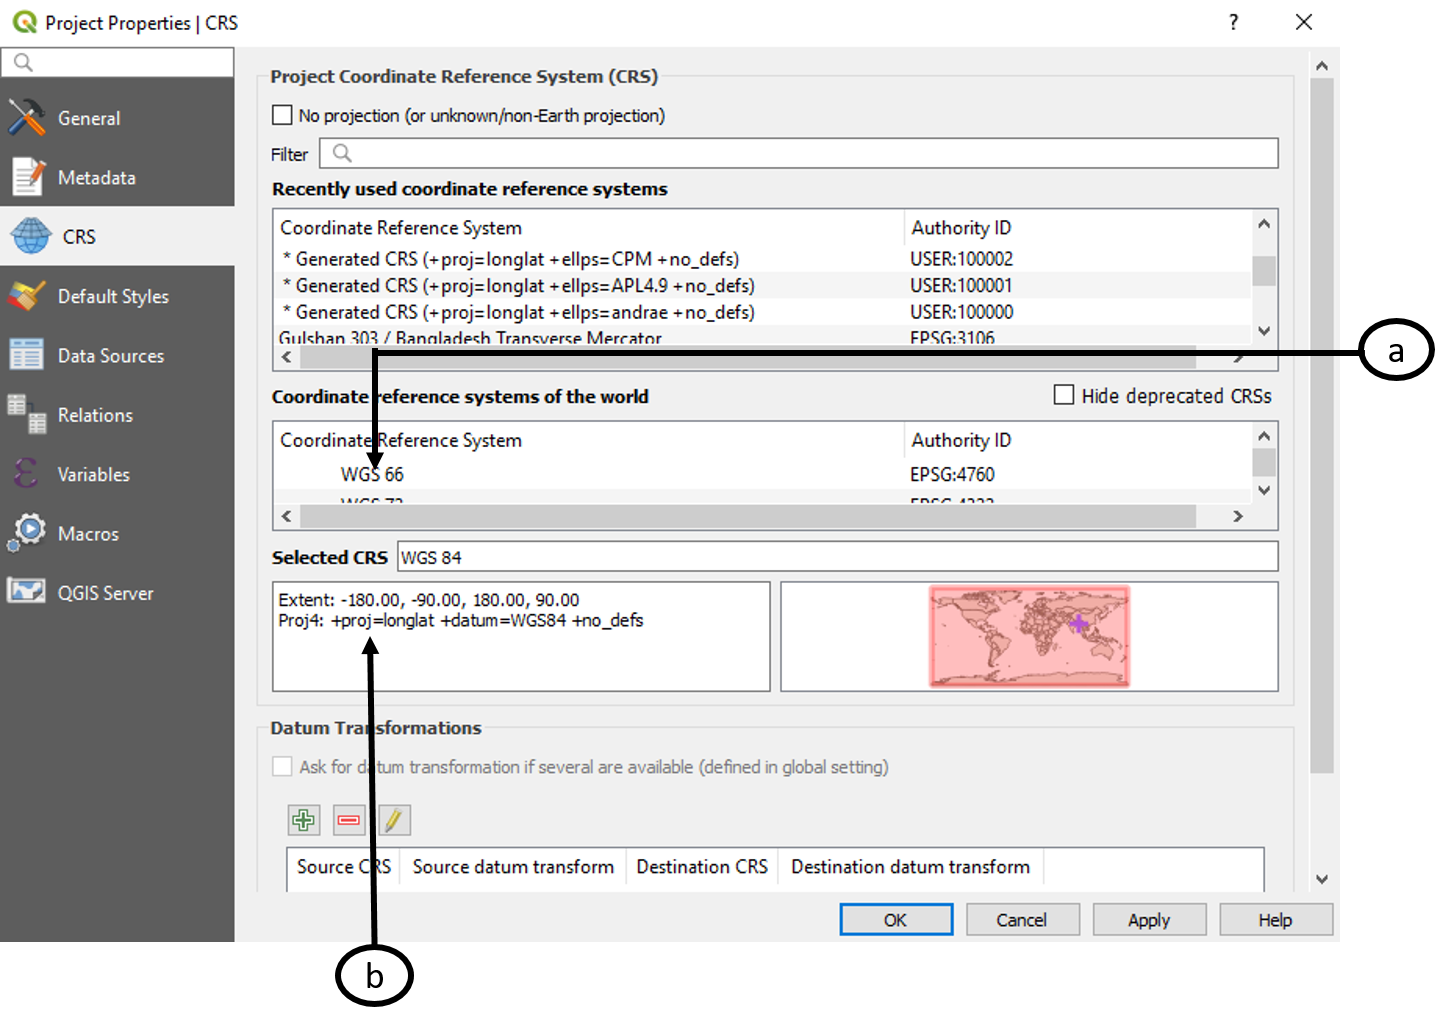Click the CRS extent world map preview

click(x=1029, y=636)
